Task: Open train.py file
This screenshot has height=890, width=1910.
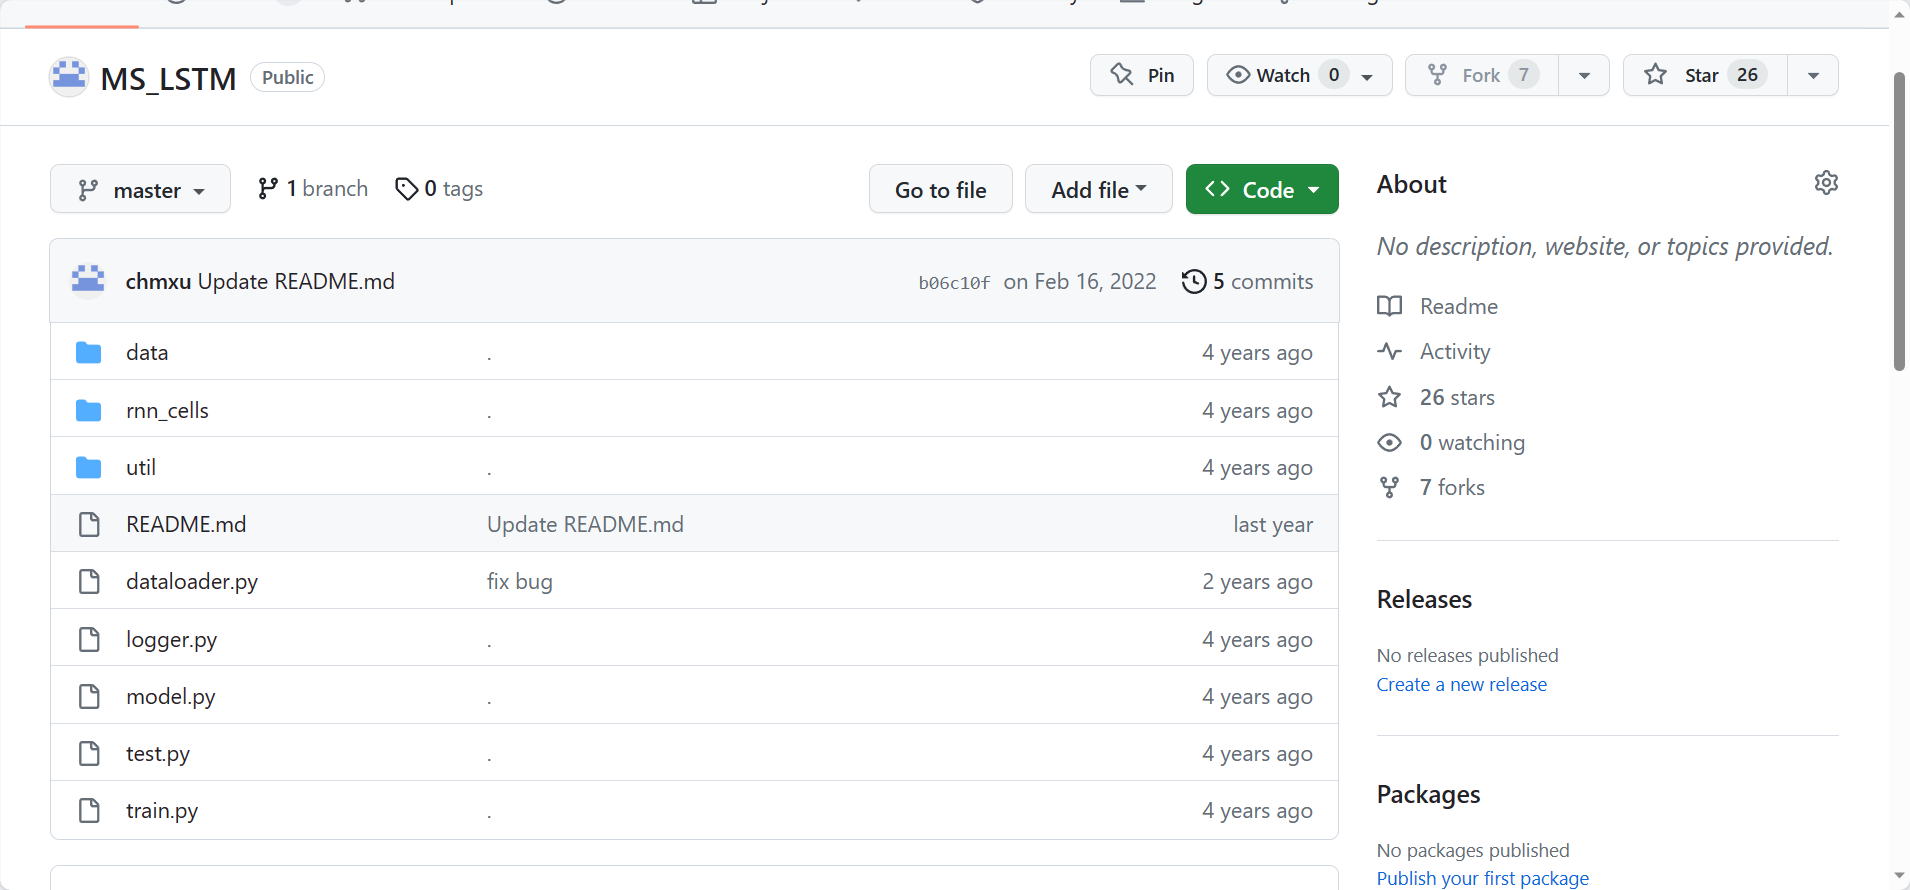Action: coord(162,811)
